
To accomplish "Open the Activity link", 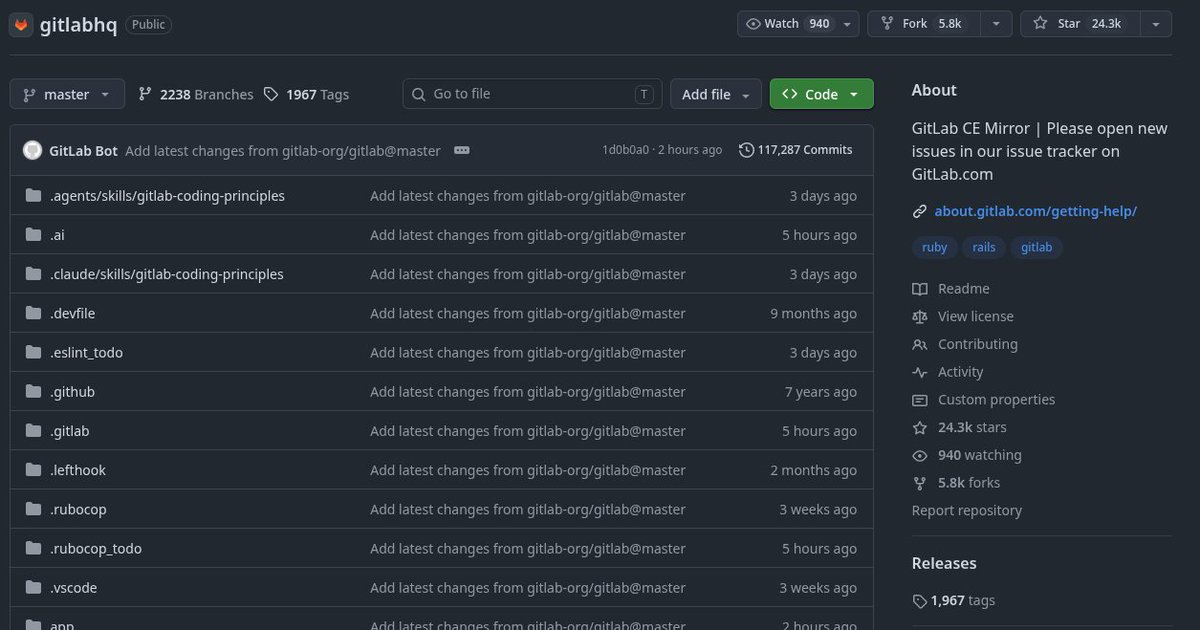I will pos(960,372).
